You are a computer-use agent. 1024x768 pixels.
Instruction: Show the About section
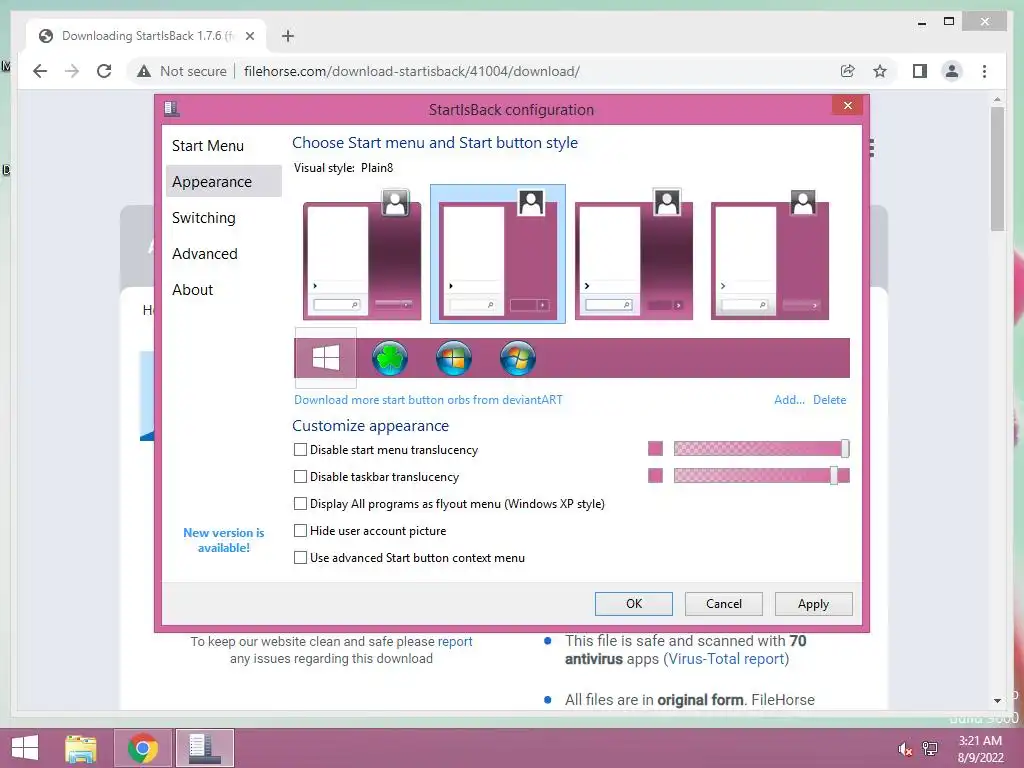click(x=223, y=289)
